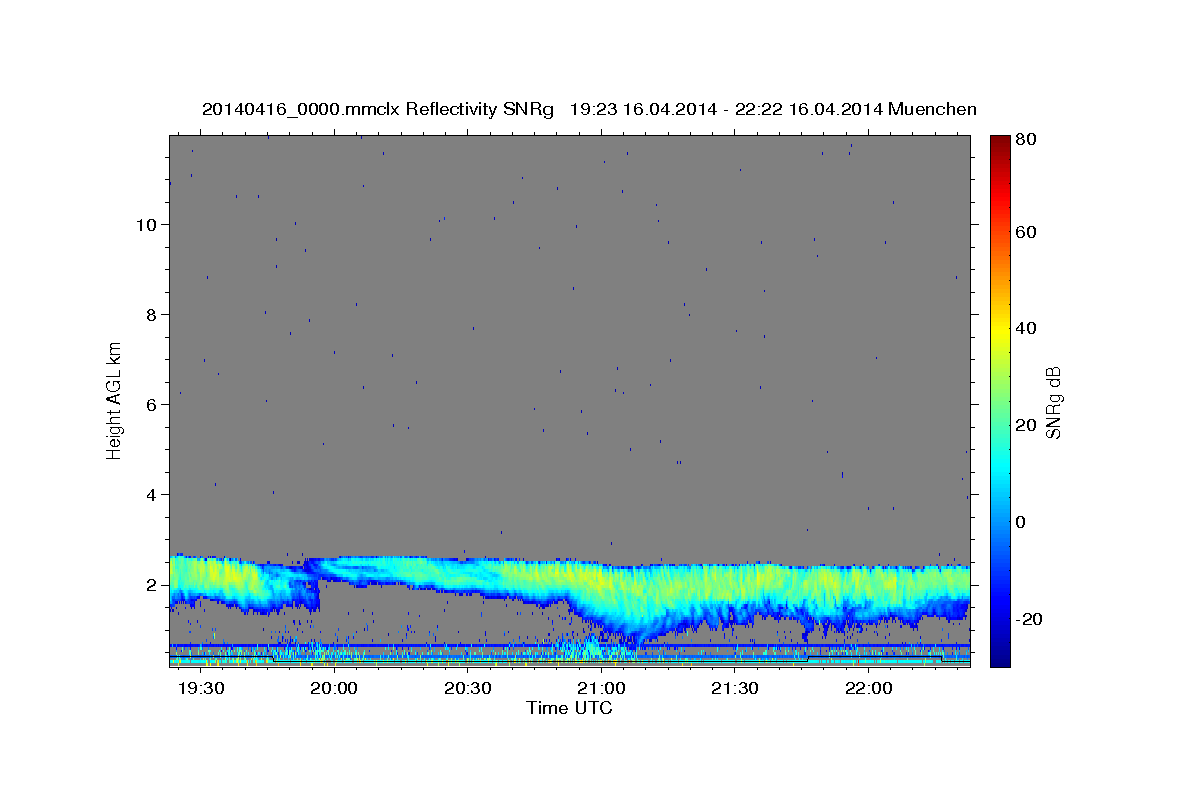
Task: Click the 'Time UTC' axis label
Action: [x=569, y=708]
